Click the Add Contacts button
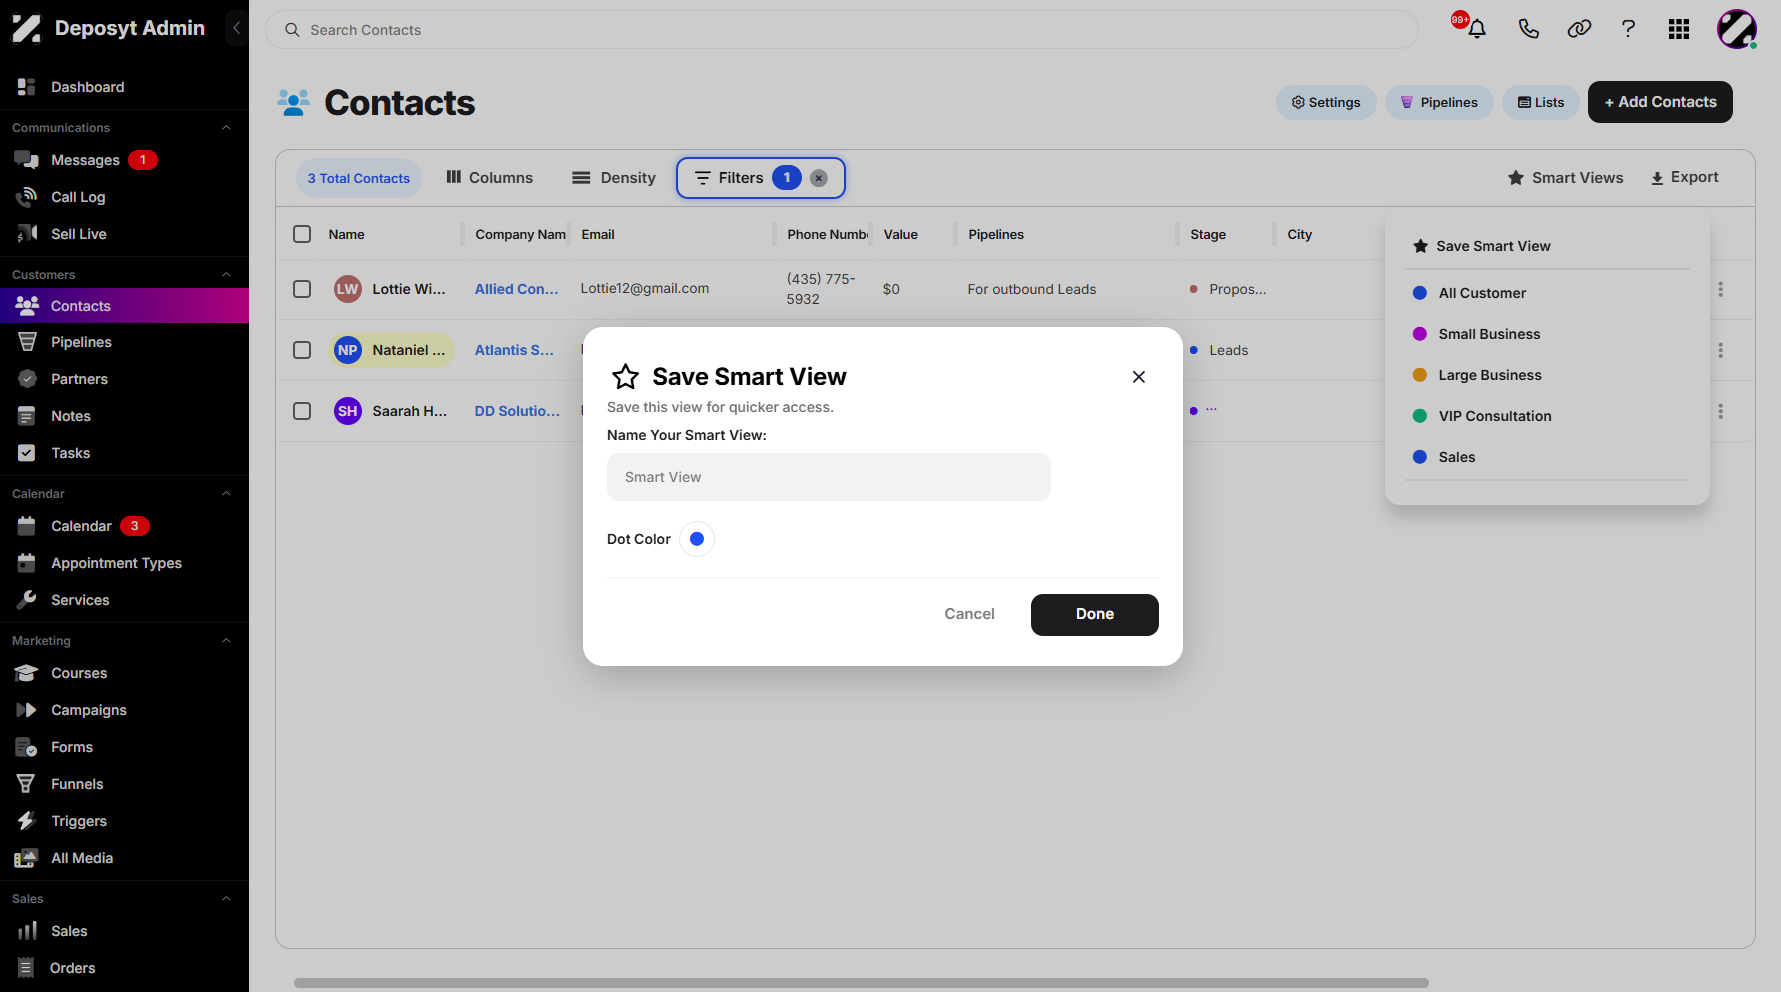Image resolution: width=1781 pixels, height=992 pixels. click(1660, 102)
